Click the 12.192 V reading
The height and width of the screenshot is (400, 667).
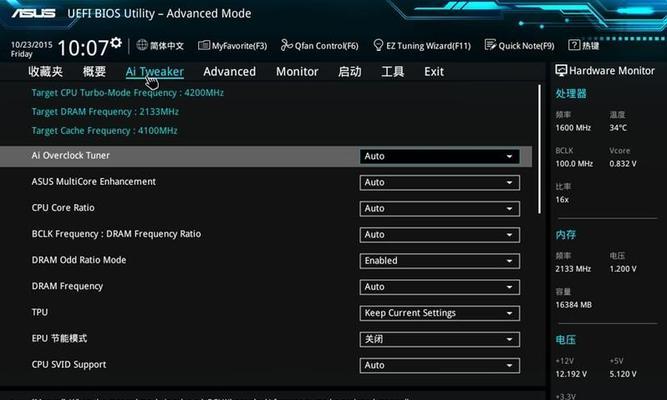click(x=571, y=374)
